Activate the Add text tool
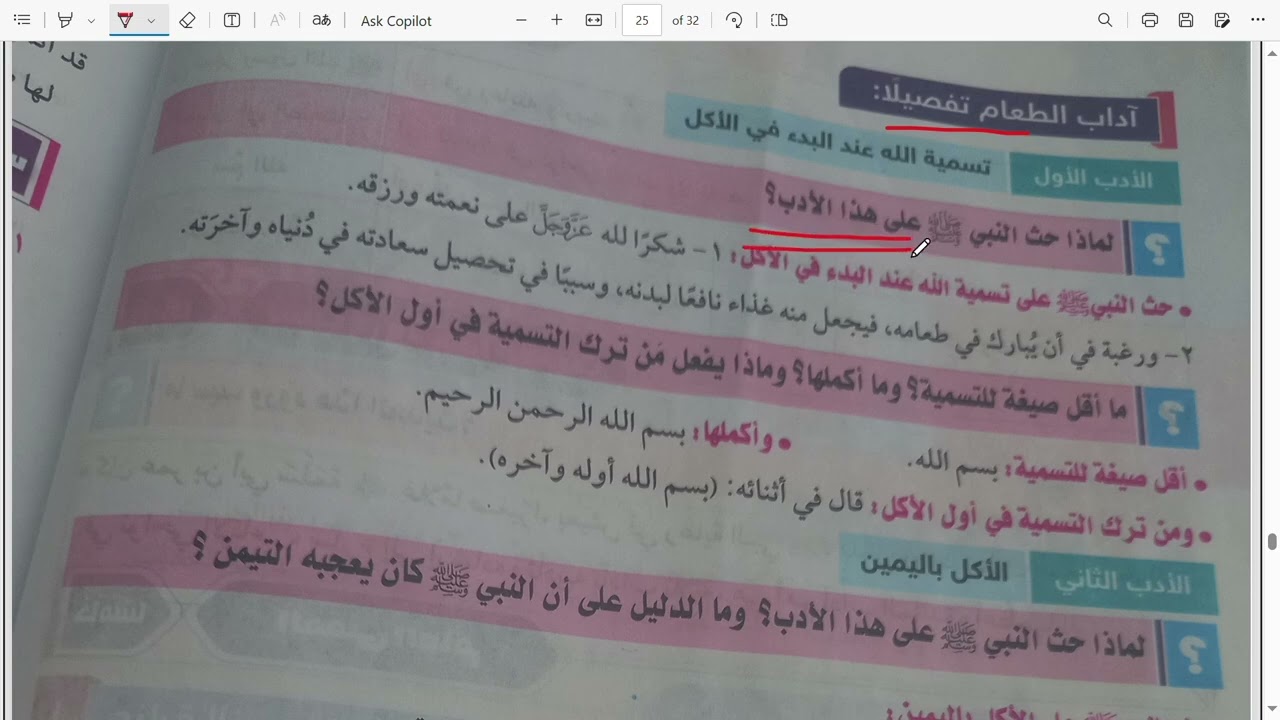The image size is (1280, 720). 232,20
